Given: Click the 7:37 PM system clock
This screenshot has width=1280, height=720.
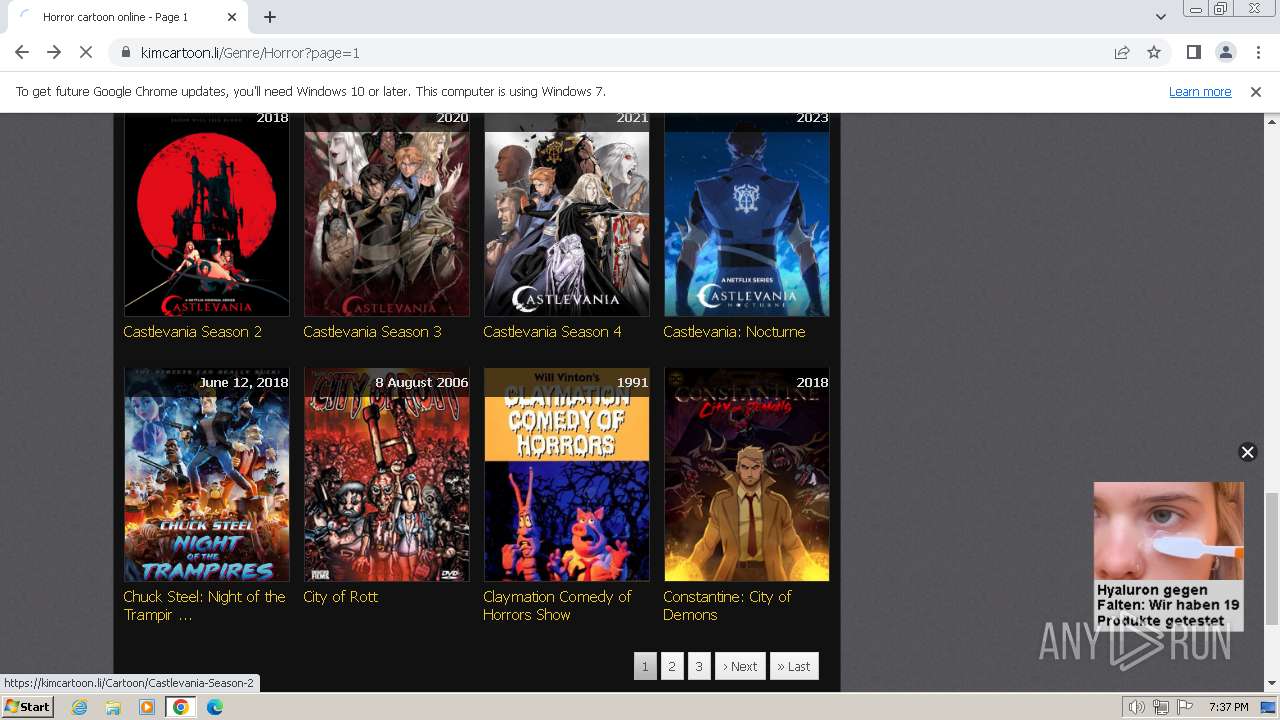Looking at the screenshot, I should point(1228,707).
